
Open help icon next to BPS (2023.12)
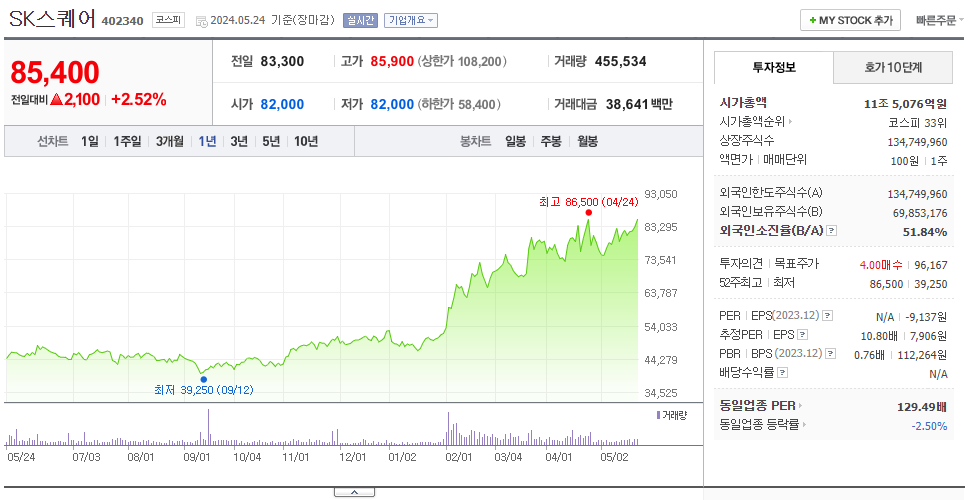point(831,354)
